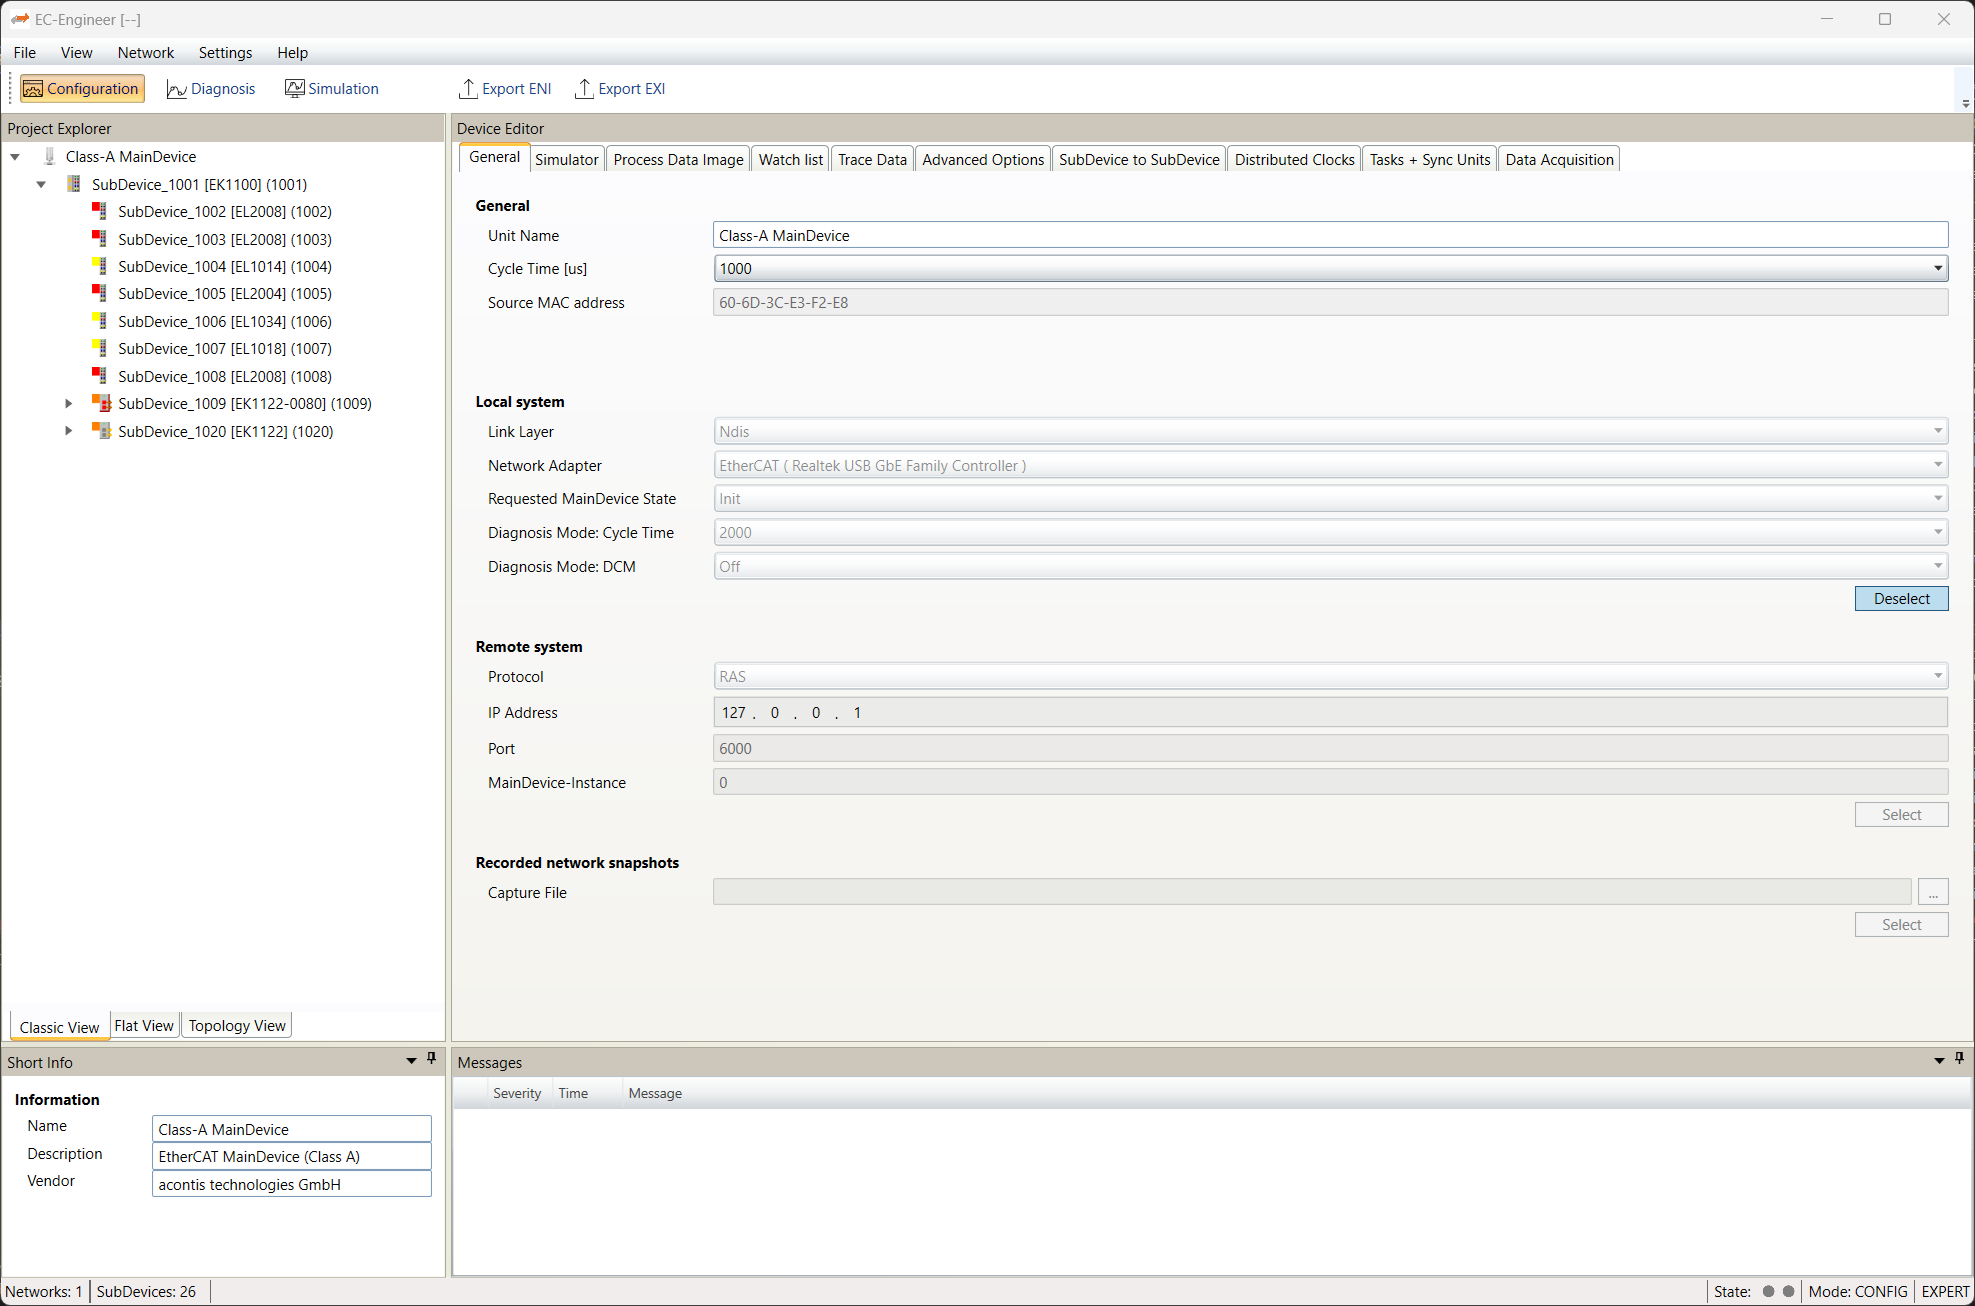
Task: Click the Configuration mode icon
Action: tap(33, 89)
